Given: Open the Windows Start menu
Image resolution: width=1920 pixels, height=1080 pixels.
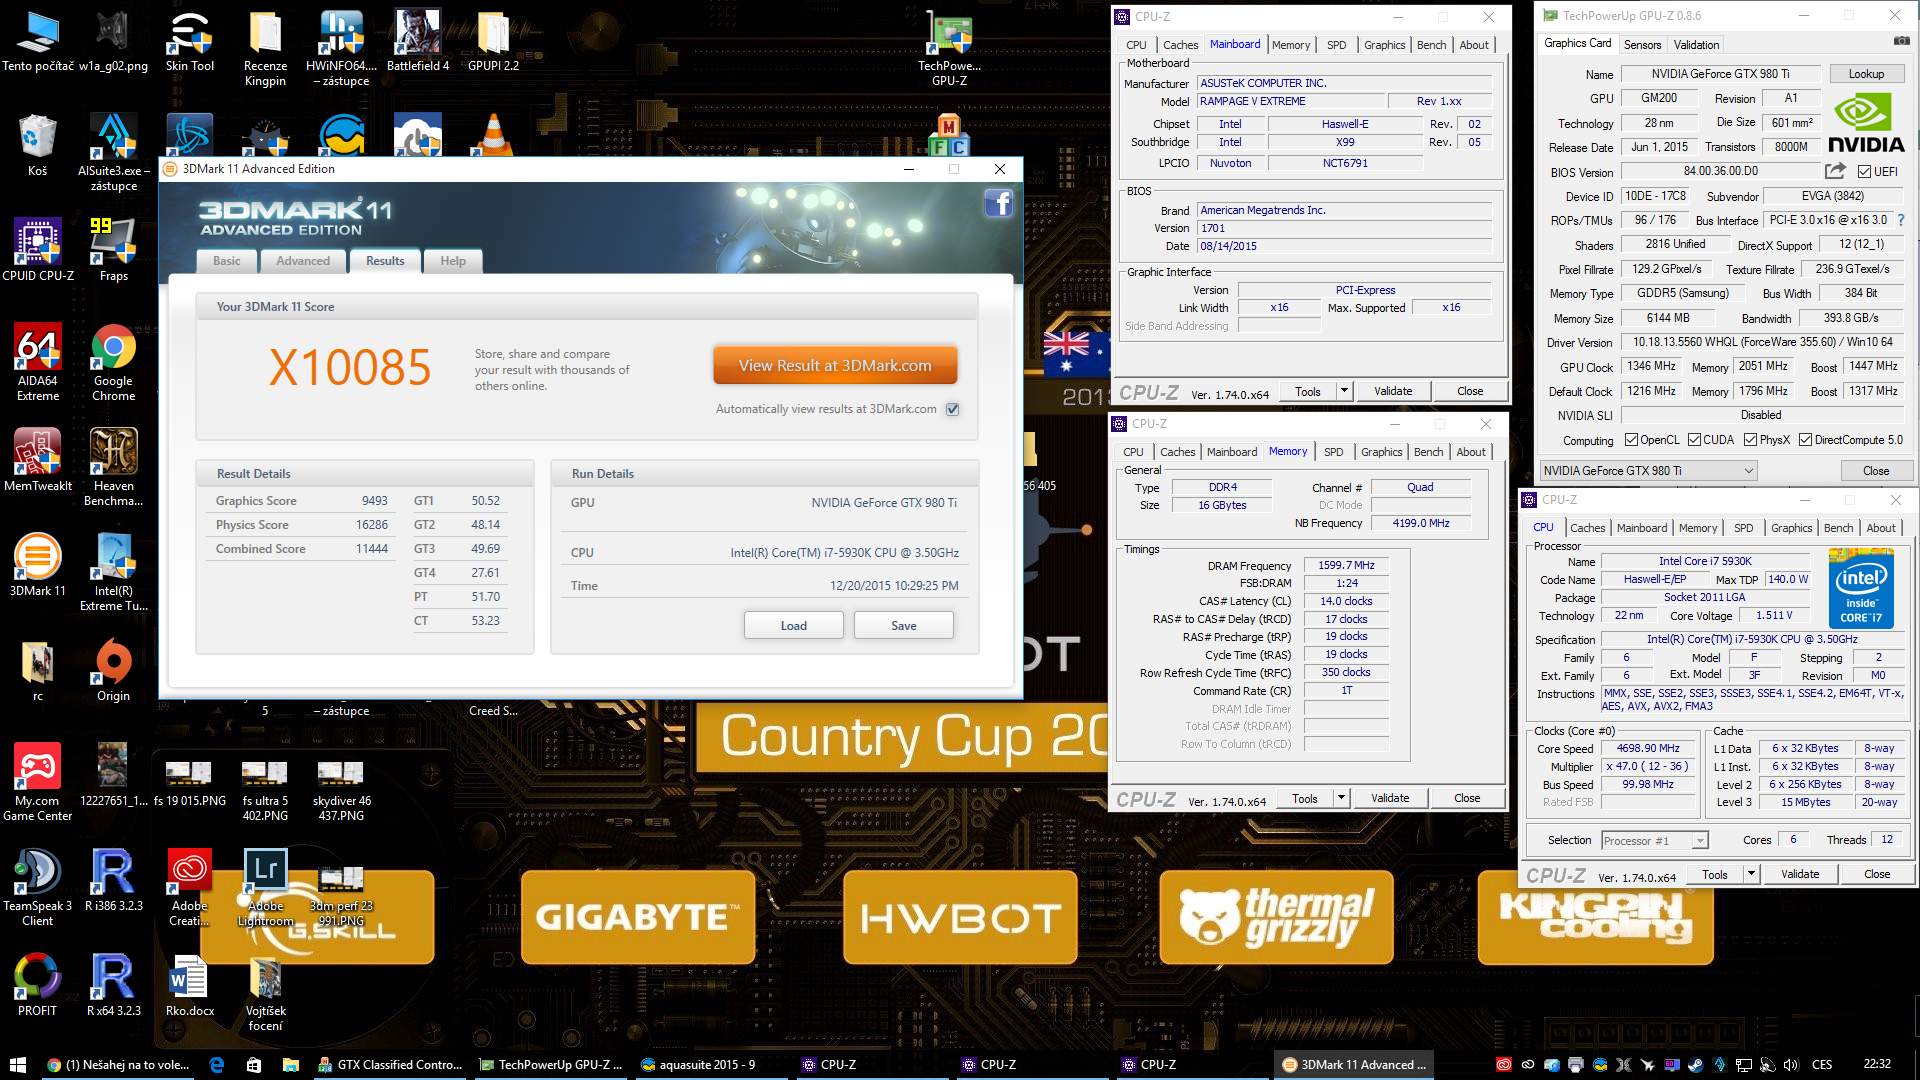Looking at the screenshot, I should [x=17, y=1064].
